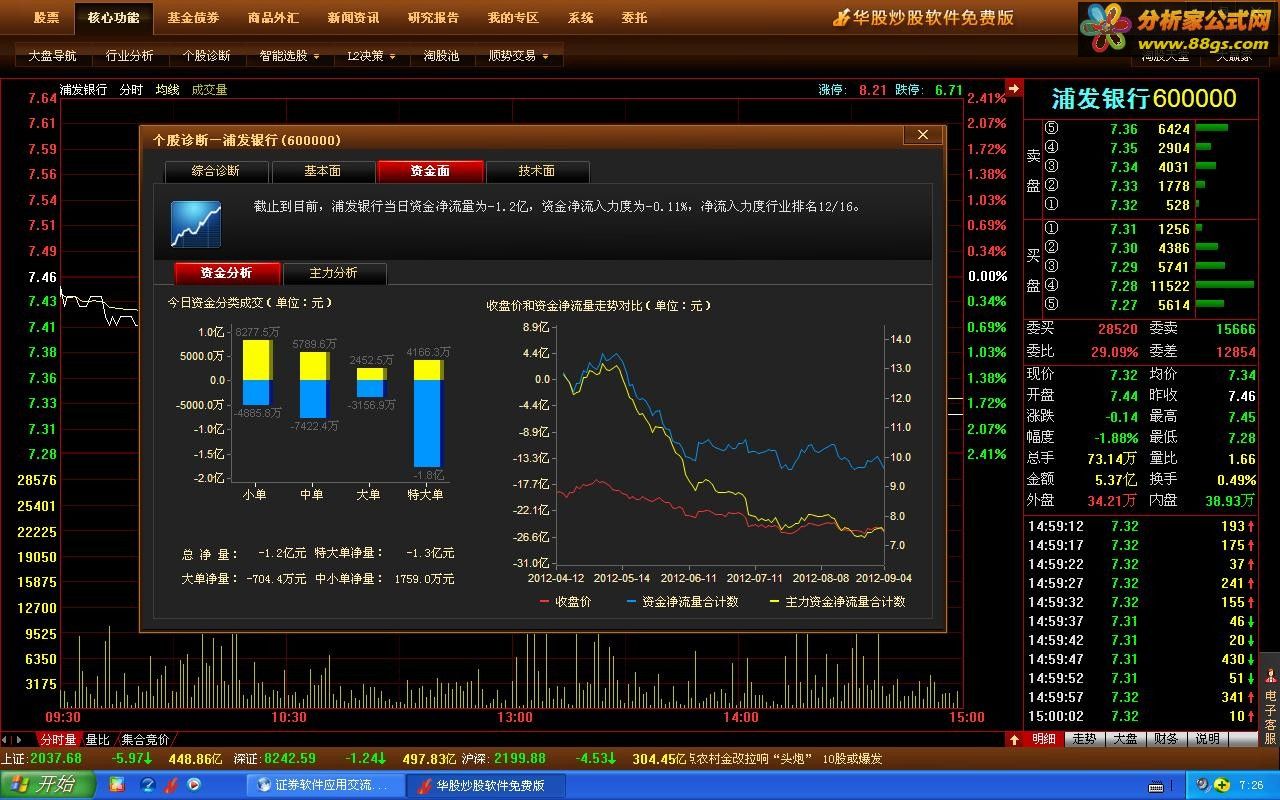Click the 均线 label above chart
The image size is (1280, 800).
(167, 90)
